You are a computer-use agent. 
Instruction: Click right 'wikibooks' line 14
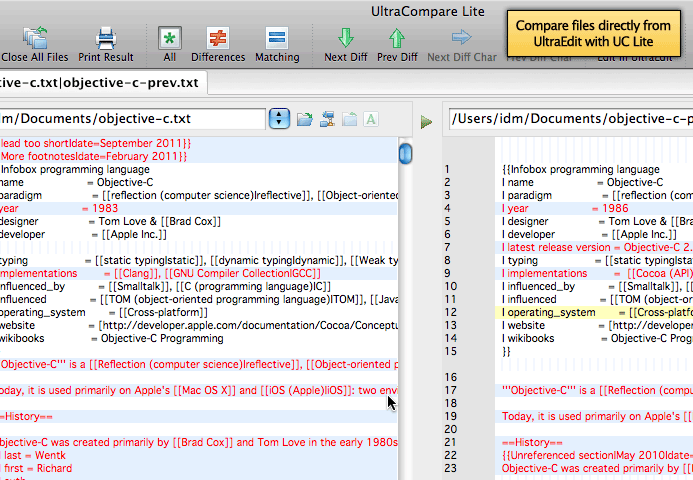[x=594, y=339]
